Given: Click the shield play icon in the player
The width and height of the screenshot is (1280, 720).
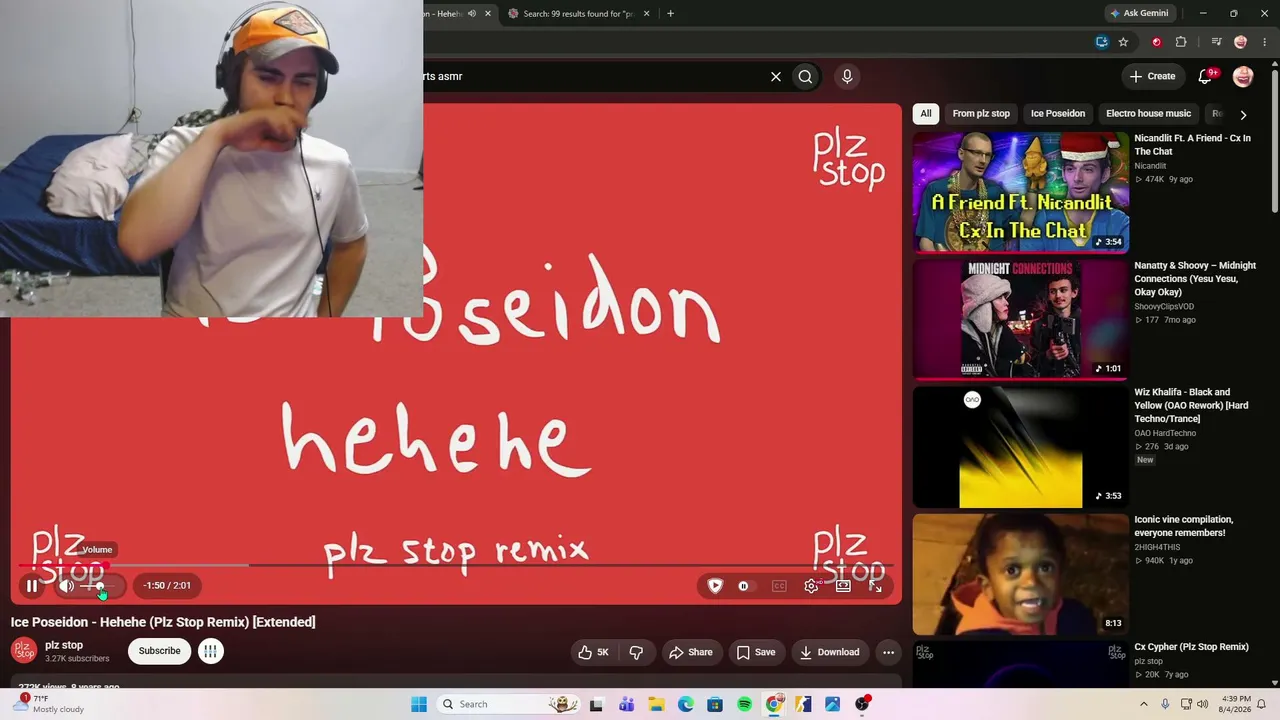Looking at the screenshot, I should [x=715, y=586].
